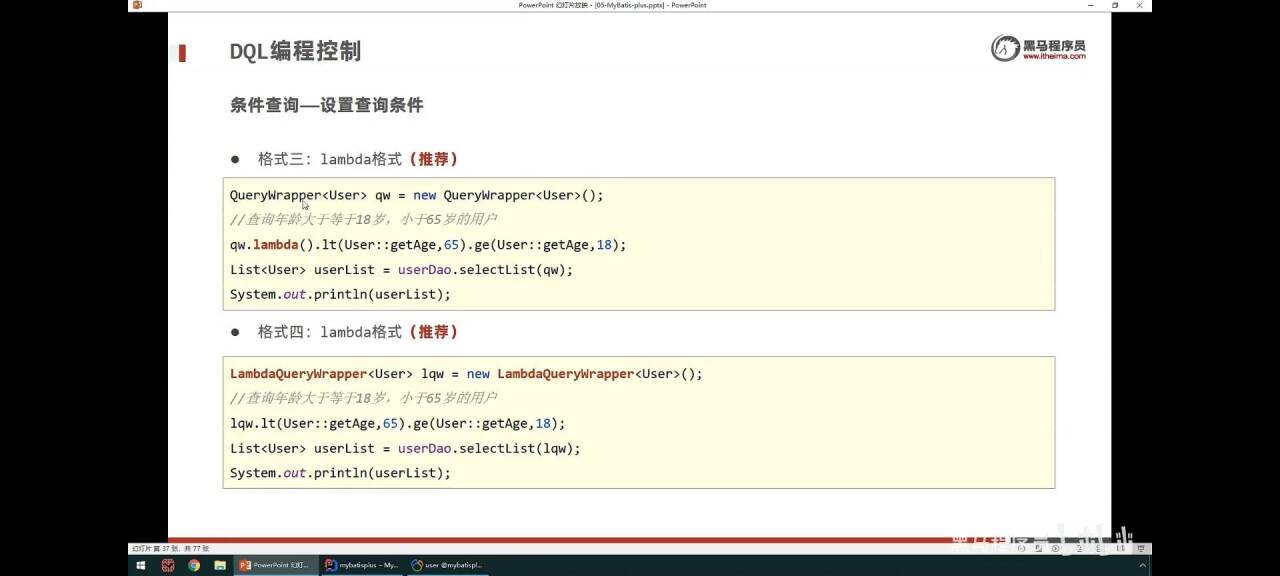Click the second 'System.out.println(userList);' line
The image size is (1280, 576).
340,473
